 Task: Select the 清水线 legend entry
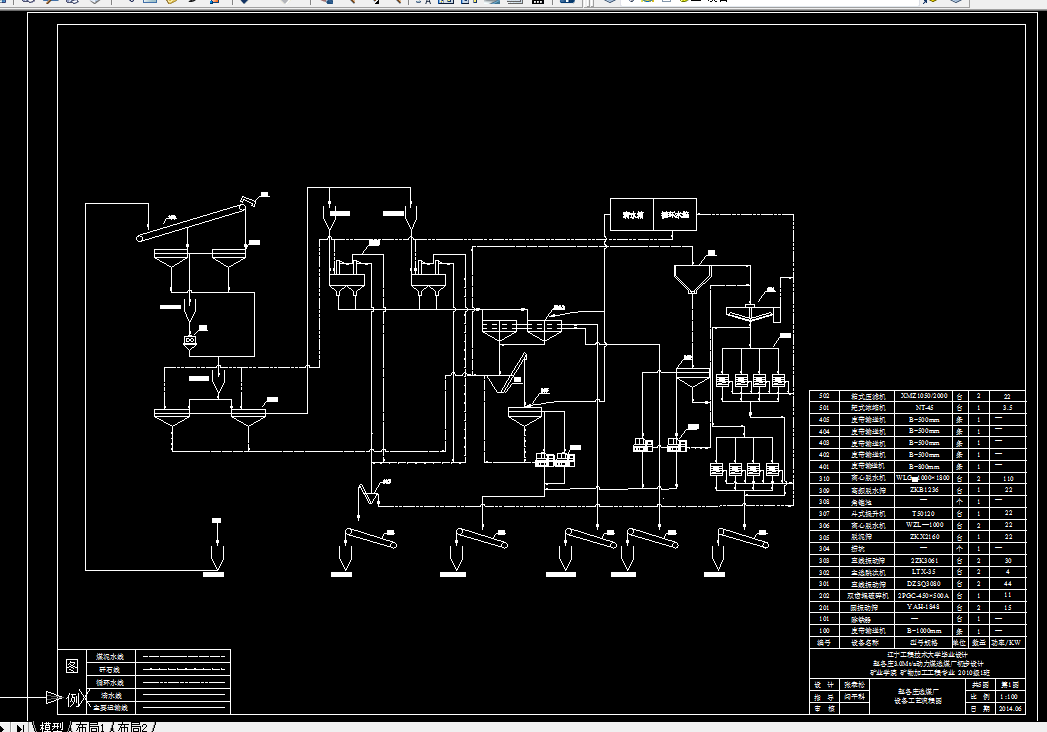click(111, 695)
